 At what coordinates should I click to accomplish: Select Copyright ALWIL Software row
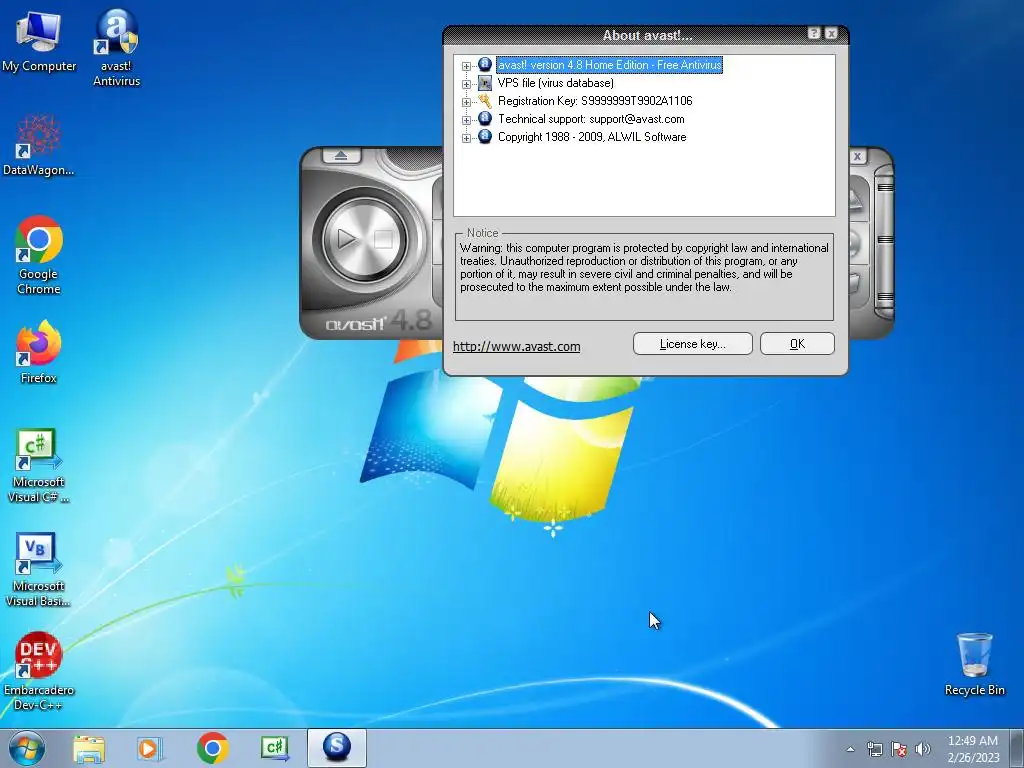click(592, 136)
